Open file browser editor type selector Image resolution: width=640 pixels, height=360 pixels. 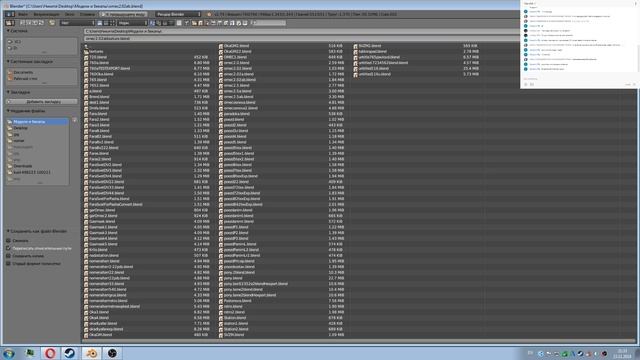(x=10, y=23)
